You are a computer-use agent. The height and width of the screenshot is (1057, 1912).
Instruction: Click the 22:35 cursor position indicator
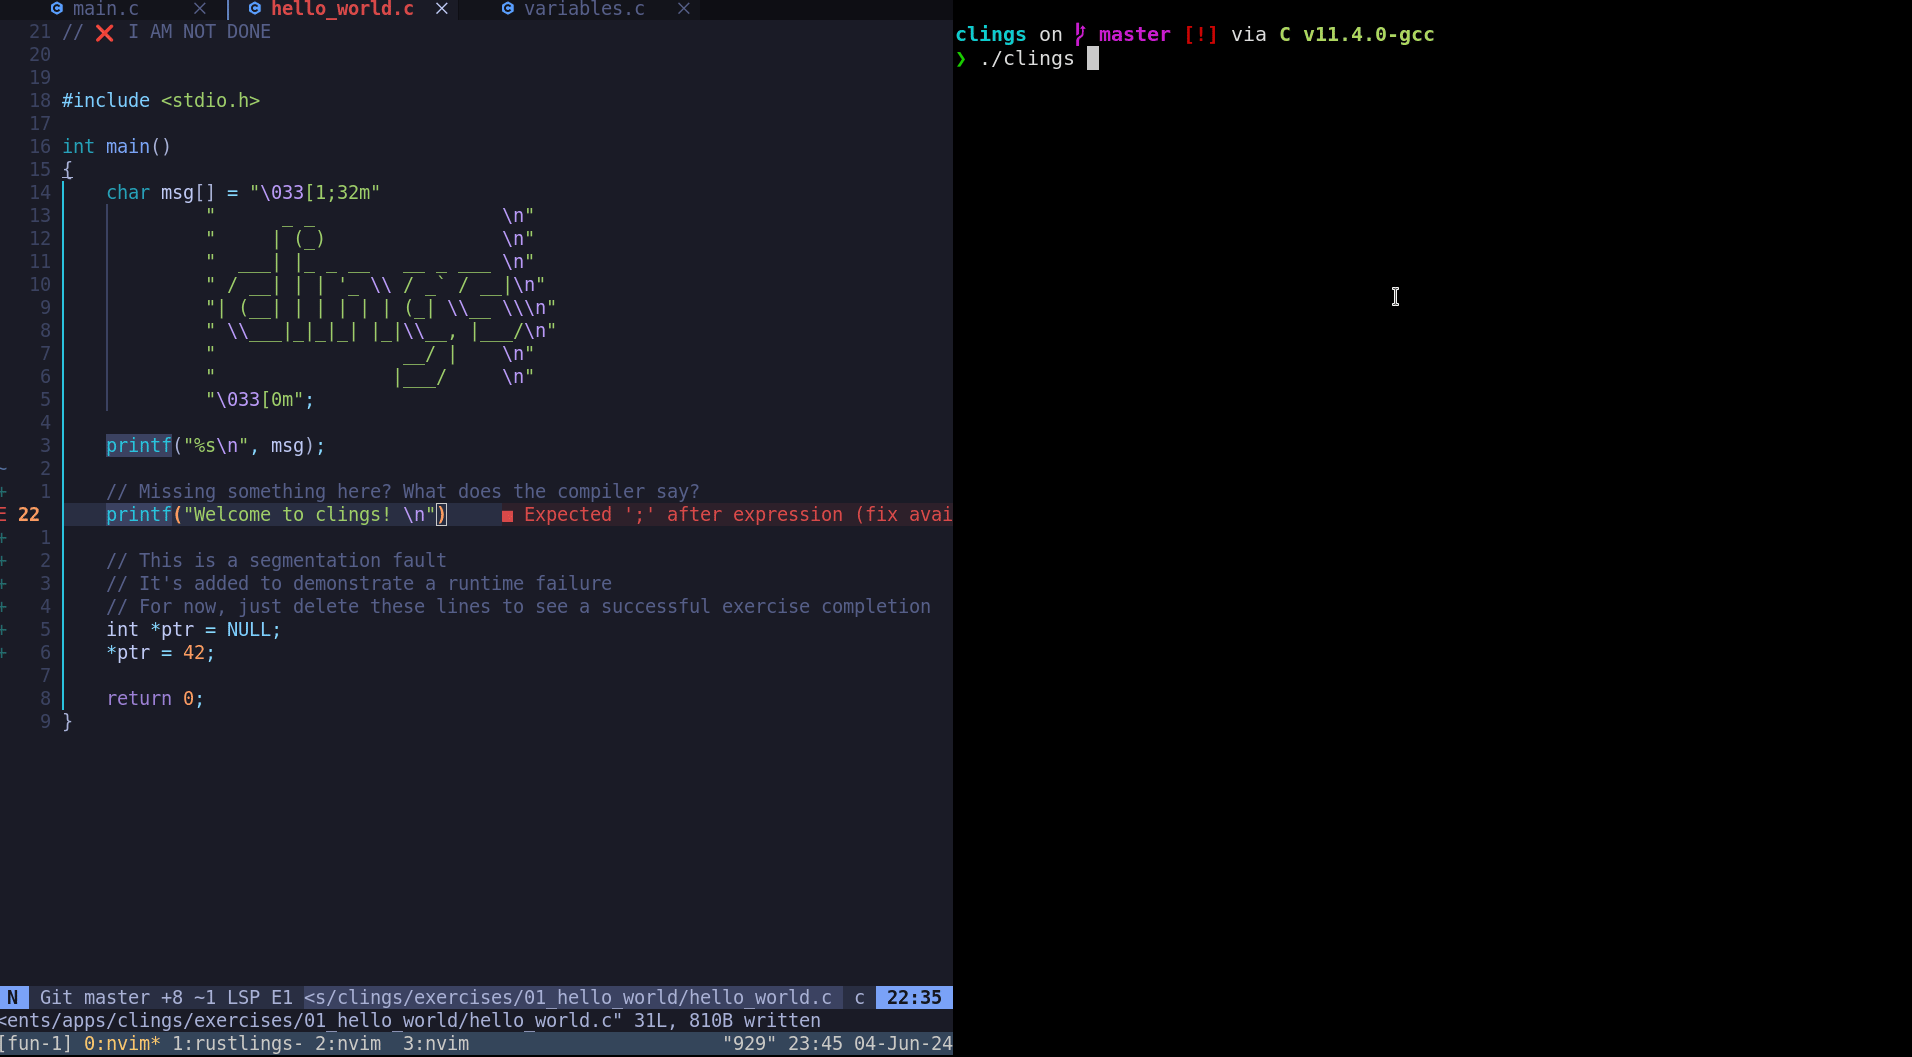[914, 998]
